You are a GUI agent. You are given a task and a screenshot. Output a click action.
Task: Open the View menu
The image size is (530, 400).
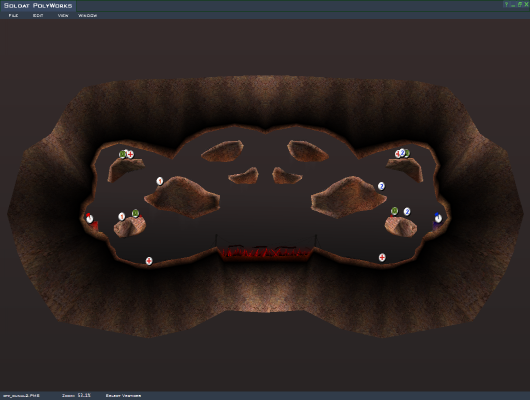[x=63, y=16]
